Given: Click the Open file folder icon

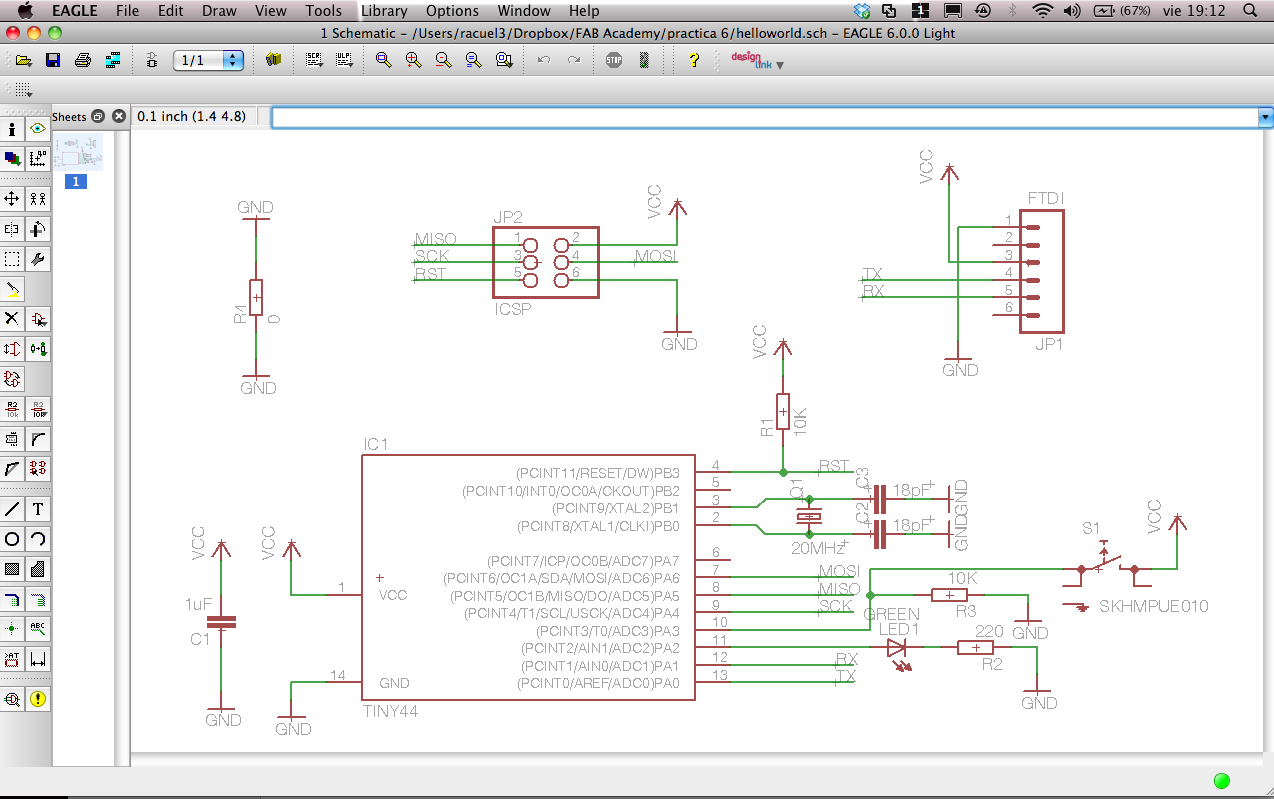Looking at the screenshot, I should [x=22, y=60].
